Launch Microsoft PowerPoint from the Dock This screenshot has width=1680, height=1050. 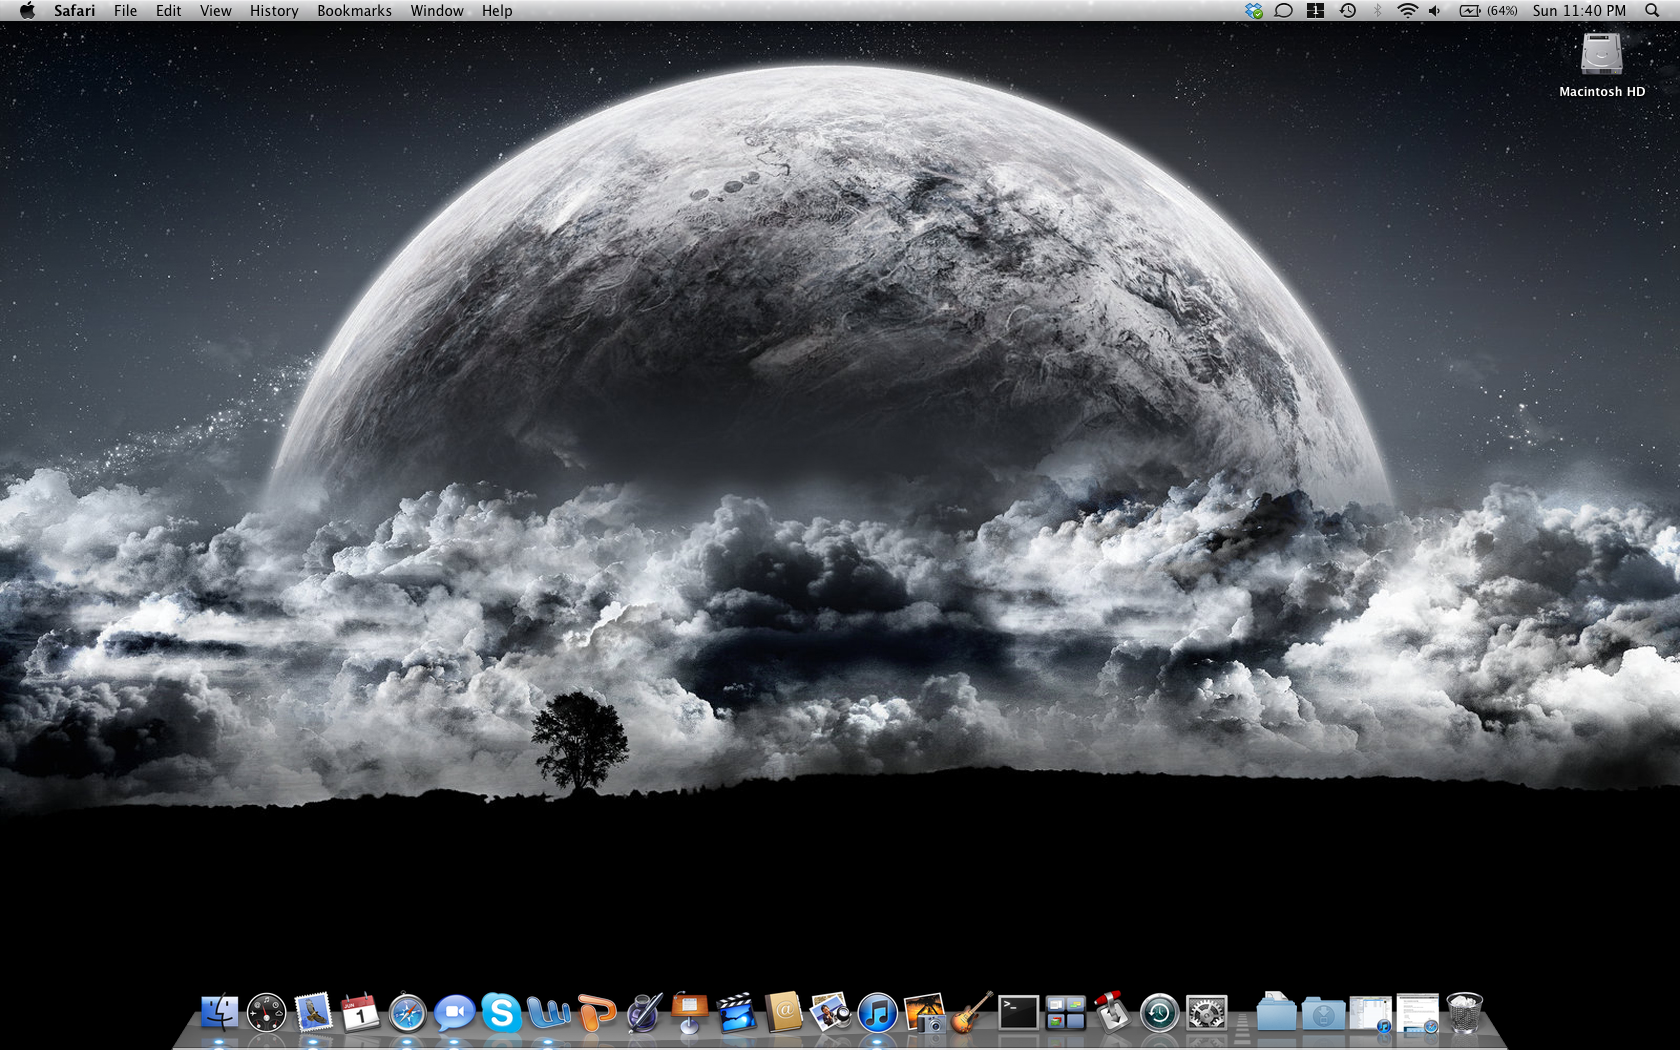point(596,1013)
